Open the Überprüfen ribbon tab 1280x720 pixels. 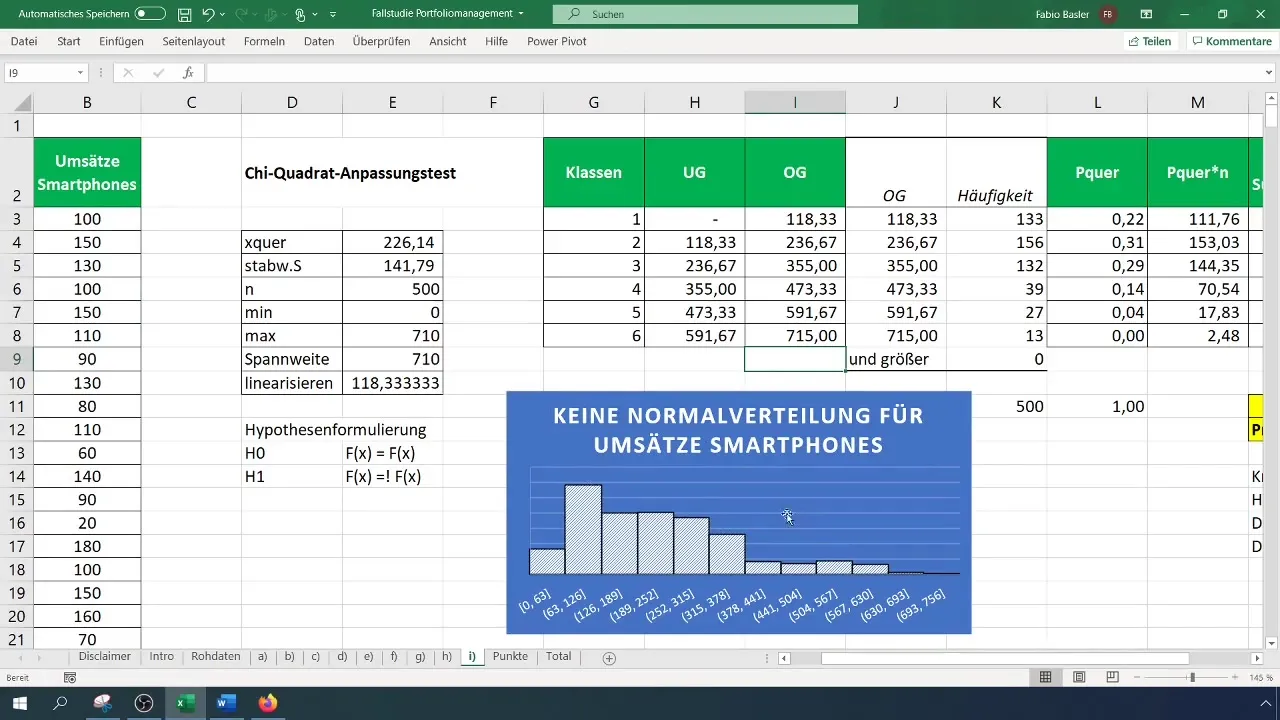click(x=383, y=41)
